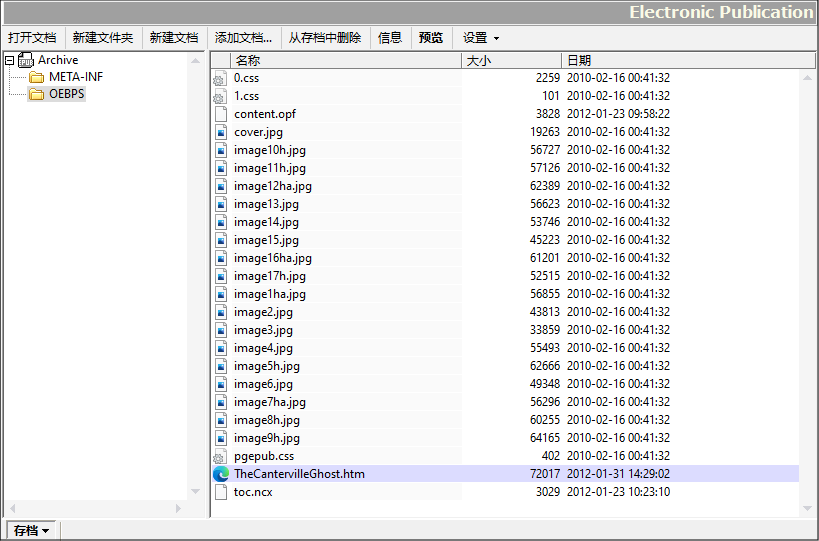Open the 设置 dropdown menu
Screen dimensions: 819x541
point(481,38)
